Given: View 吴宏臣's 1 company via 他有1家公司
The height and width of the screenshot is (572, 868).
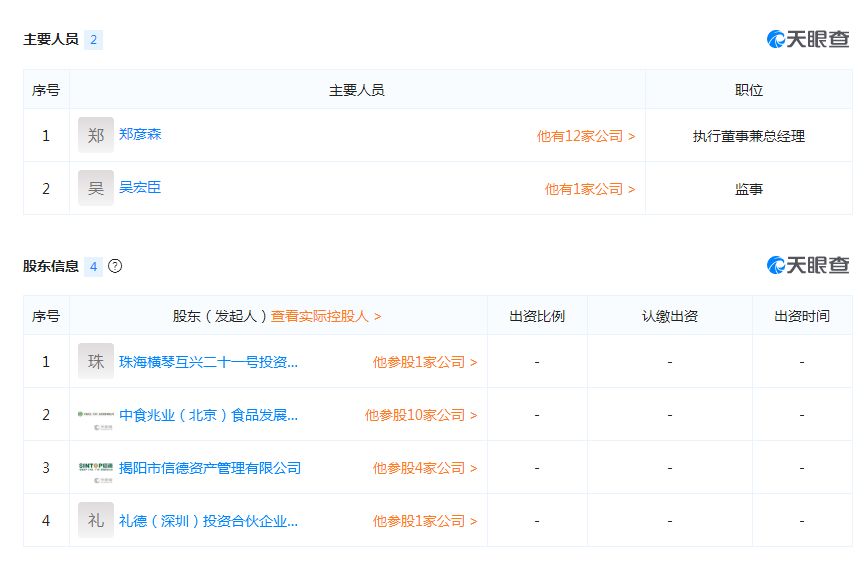Looking at the screenshot, I should point(590,189).
